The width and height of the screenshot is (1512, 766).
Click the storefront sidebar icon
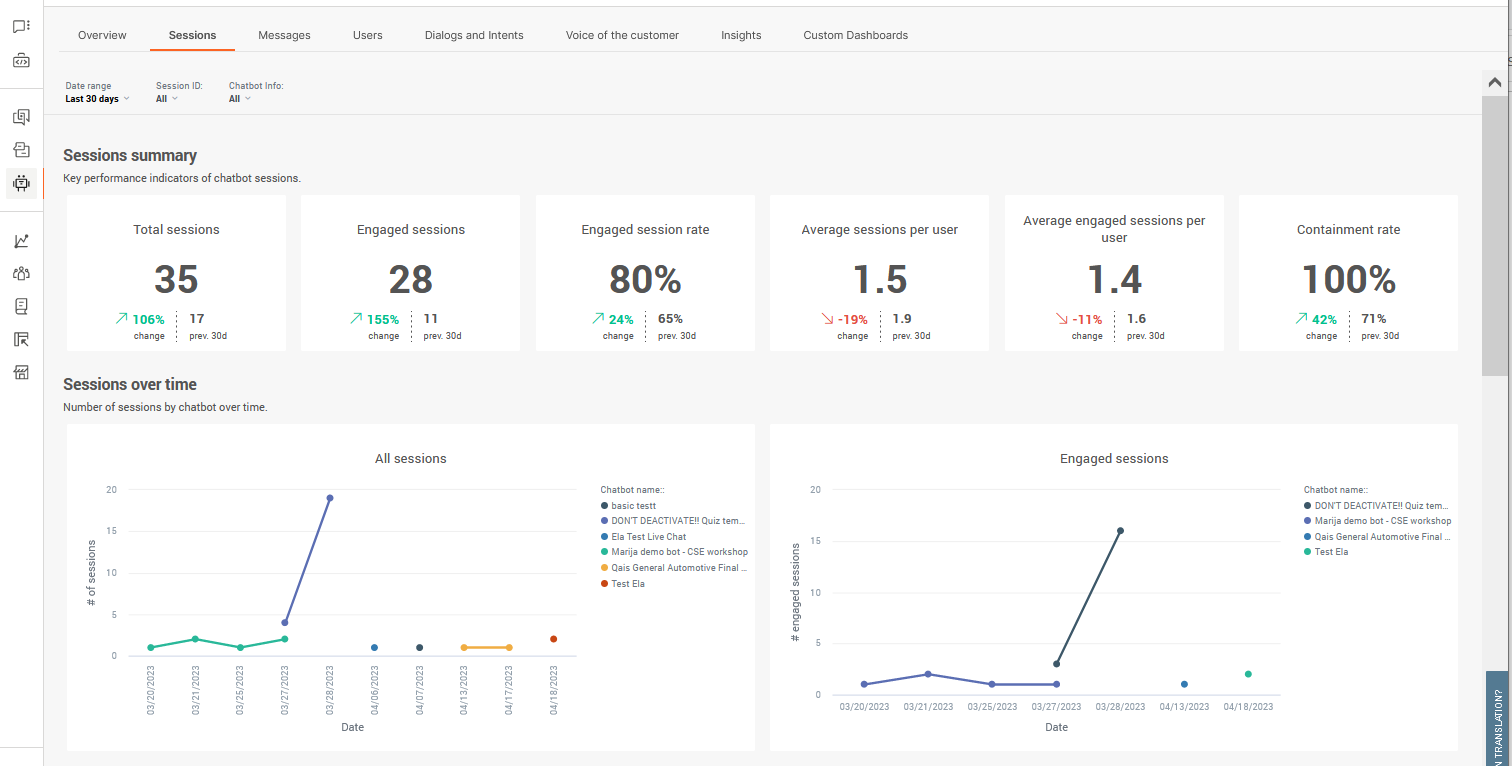(21, 373)
